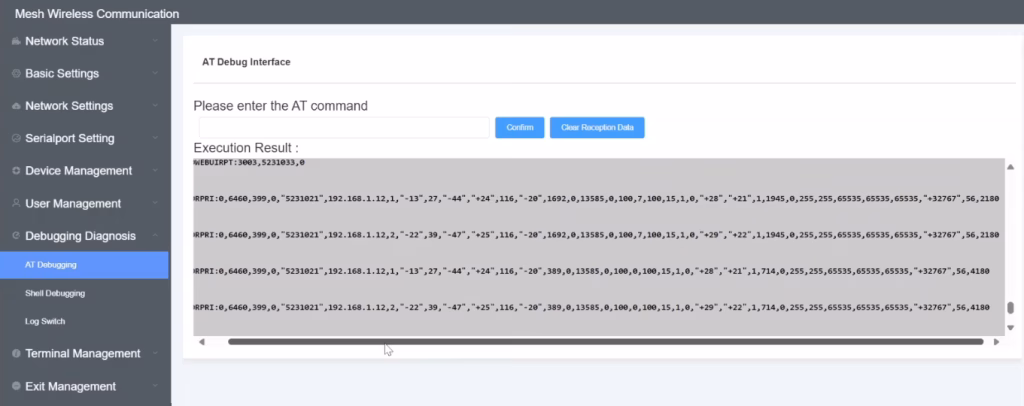The width and height of the screenshot is (1024, 406).
Task: Click the Network Status sidebar icon
Action: coord(16,41)
